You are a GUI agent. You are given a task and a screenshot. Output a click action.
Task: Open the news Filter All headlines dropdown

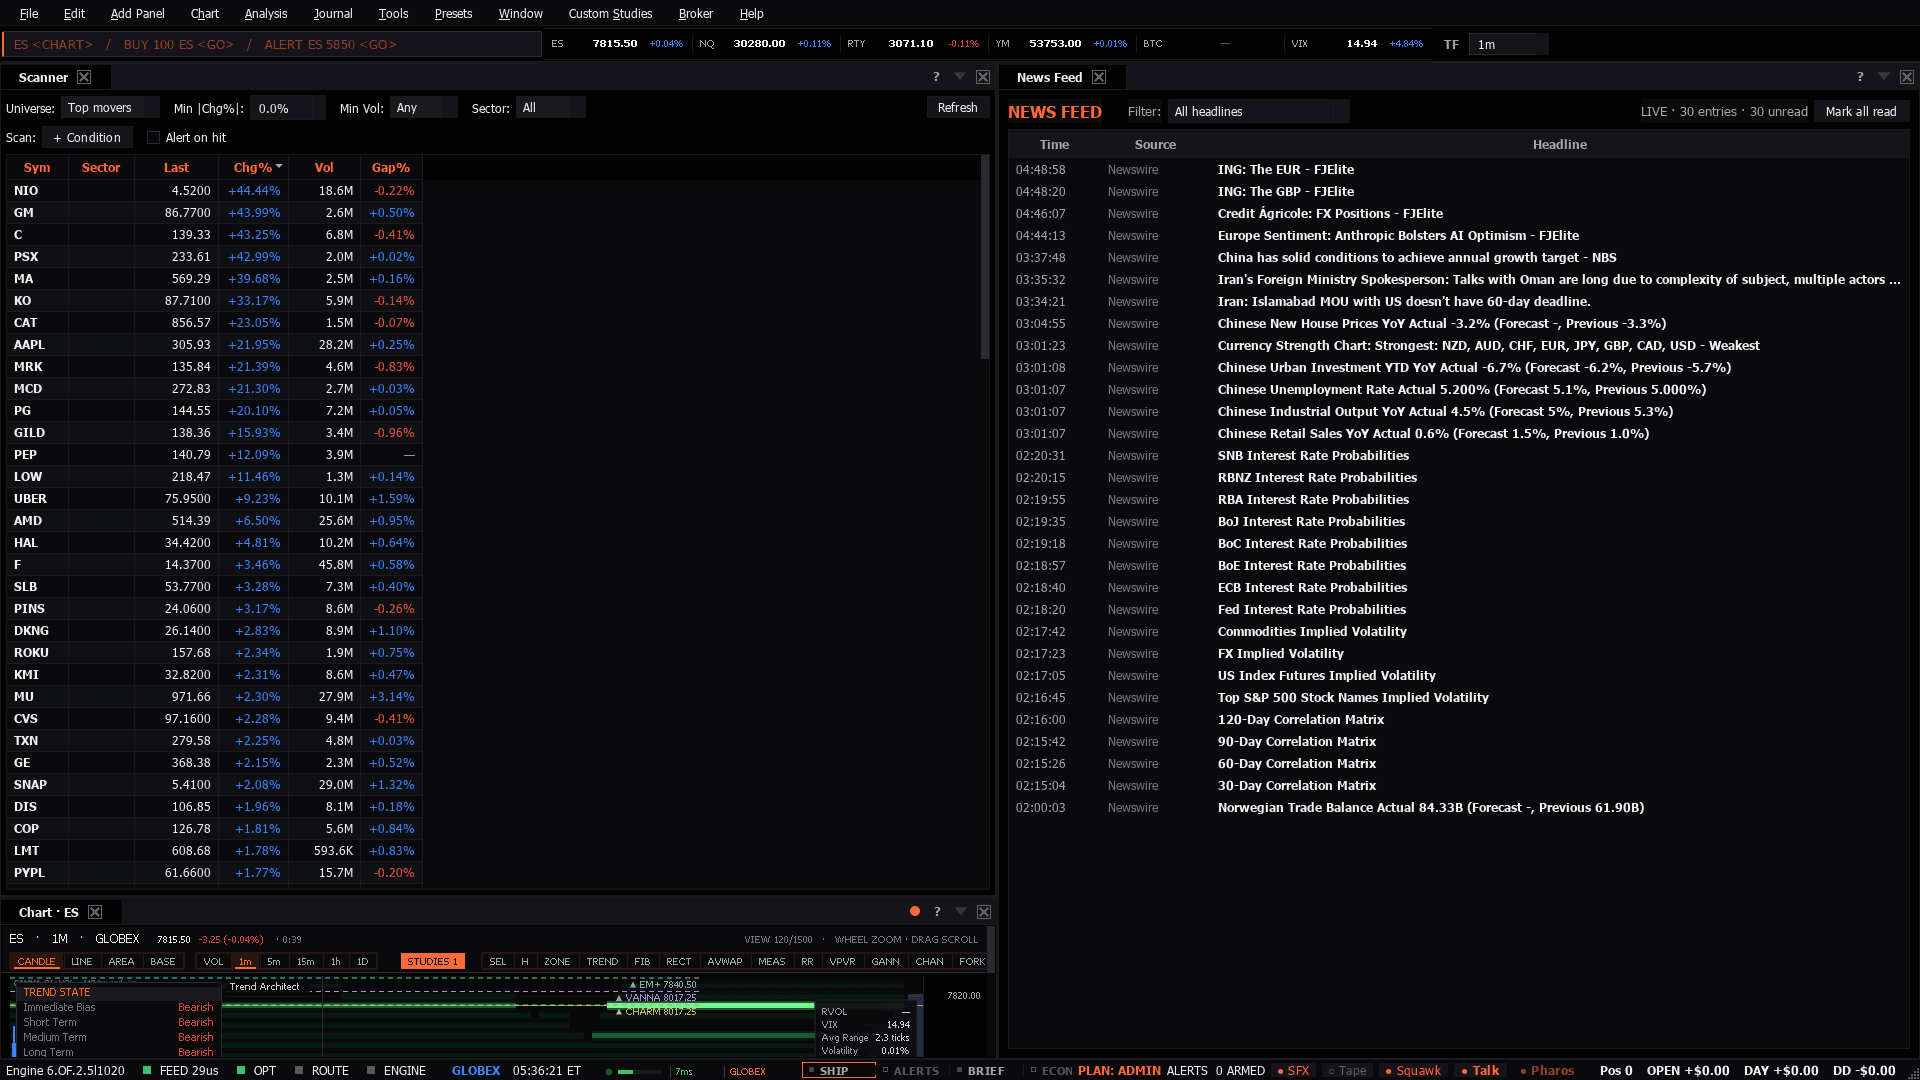click(x=1258, y=112)
